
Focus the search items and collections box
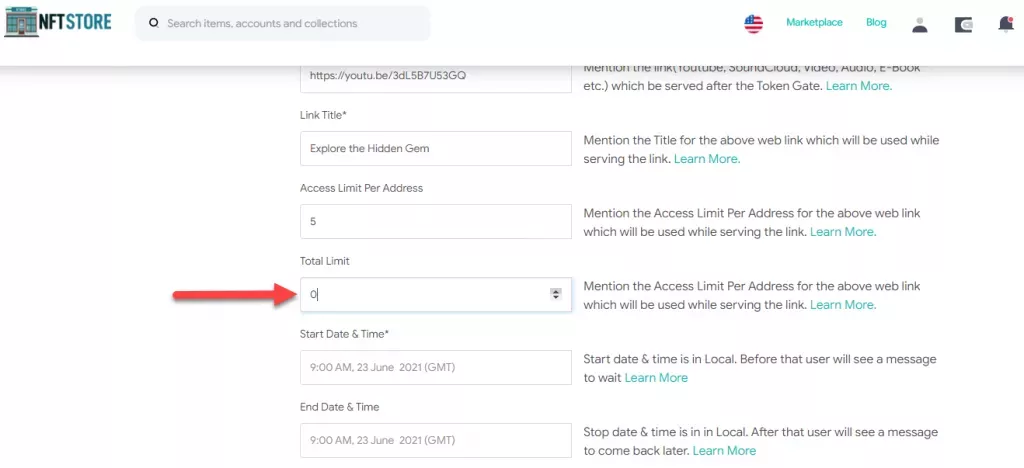(x=290, y=23)
